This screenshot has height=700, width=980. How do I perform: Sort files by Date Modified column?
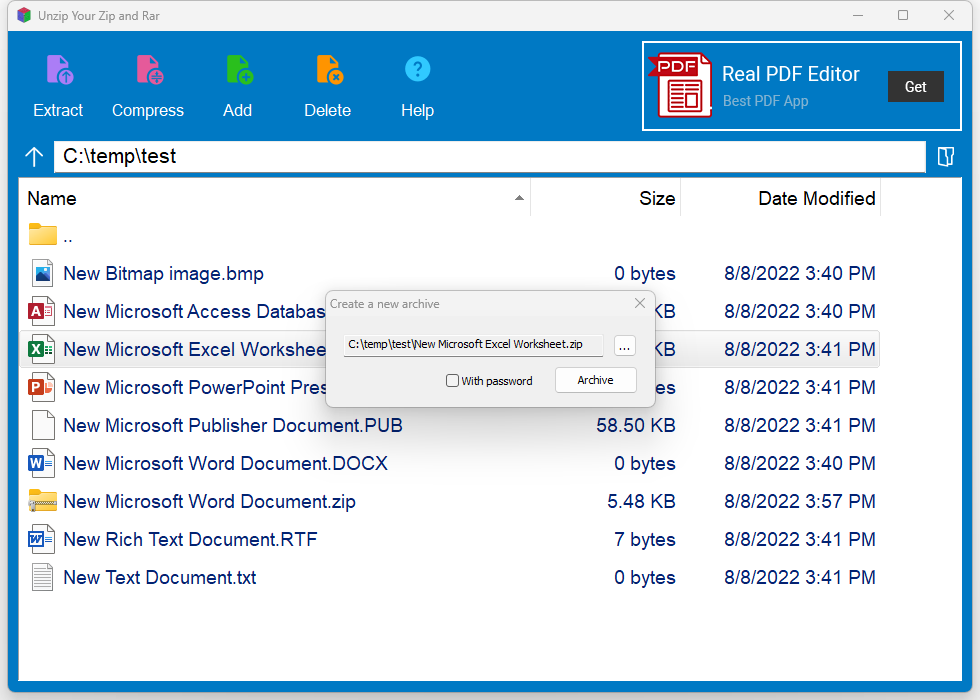point(816,198)
